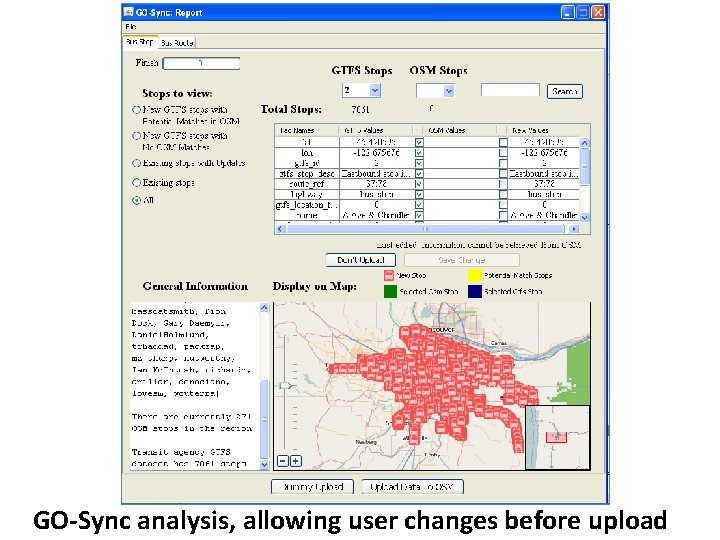Screen dimensions: 720x540
Task: Click the Save Change button
Action: (x=461, y=260)
